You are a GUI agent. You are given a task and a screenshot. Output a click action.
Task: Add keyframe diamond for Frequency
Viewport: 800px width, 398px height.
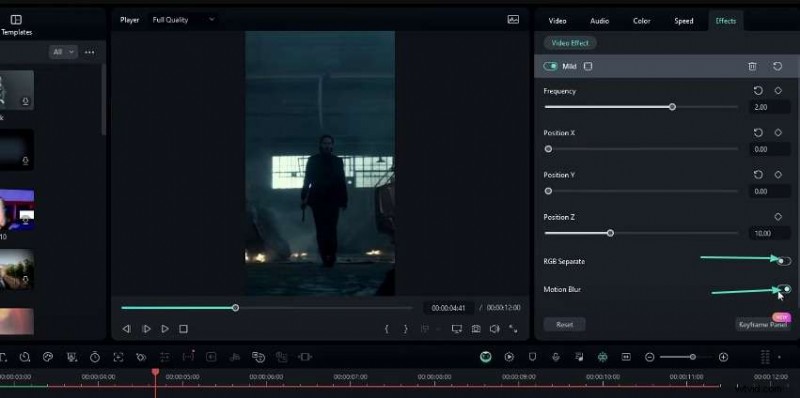click(x=778, y=90)
